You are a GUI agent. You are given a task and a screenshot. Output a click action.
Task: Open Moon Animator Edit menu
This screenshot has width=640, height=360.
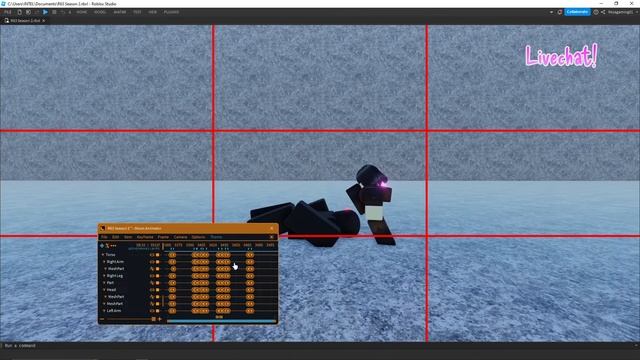pos(116,237)
